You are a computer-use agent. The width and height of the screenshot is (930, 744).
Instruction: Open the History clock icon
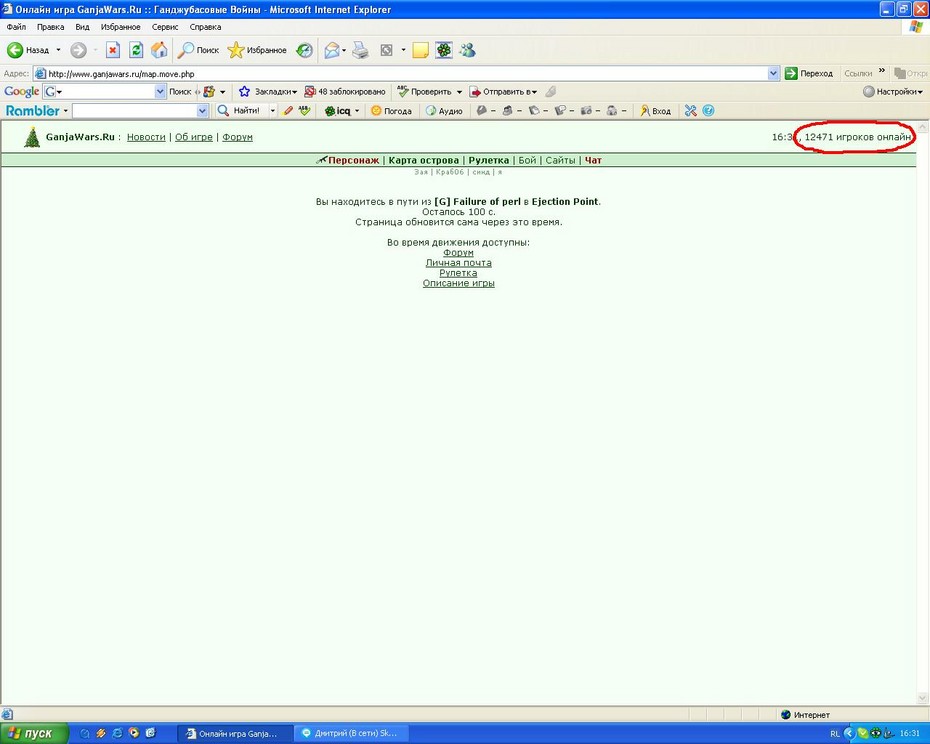tap(304, 50)
